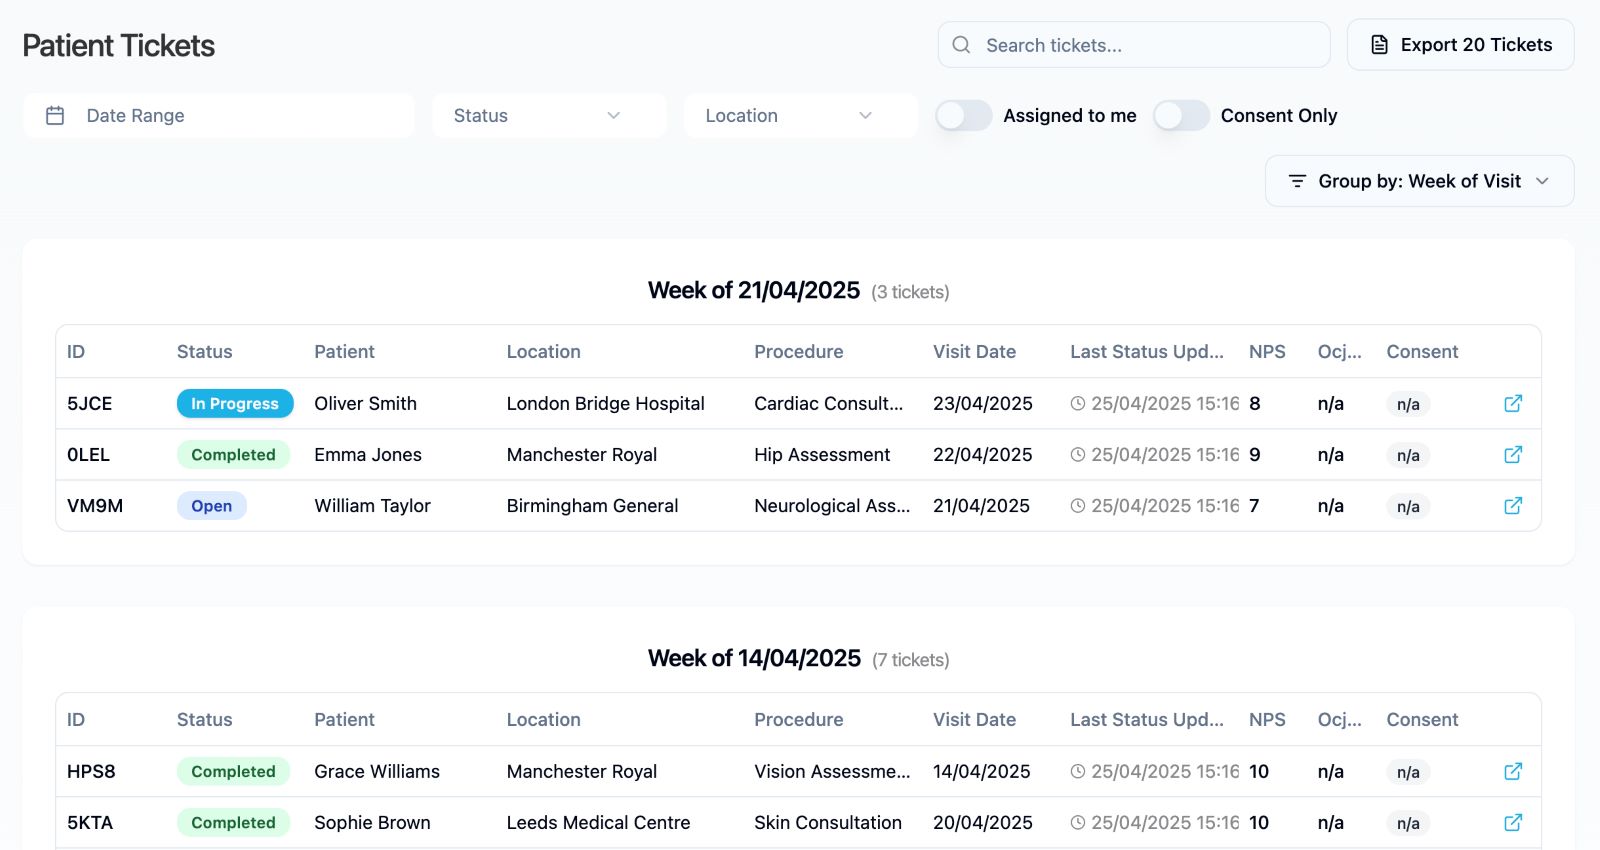
Task: Expand Group by: Week of Visit dropdown
Action: 1420,181
